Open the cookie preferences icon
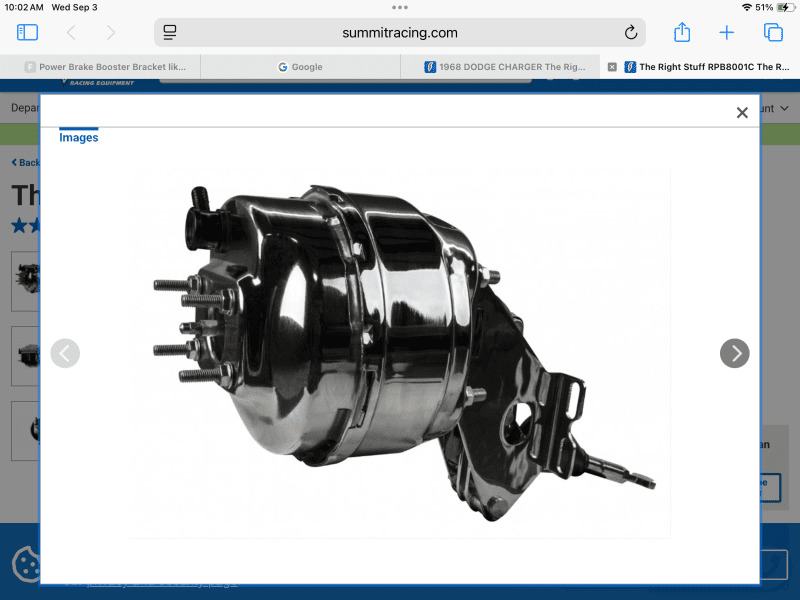The image size is (800, 600). [25, 563]
